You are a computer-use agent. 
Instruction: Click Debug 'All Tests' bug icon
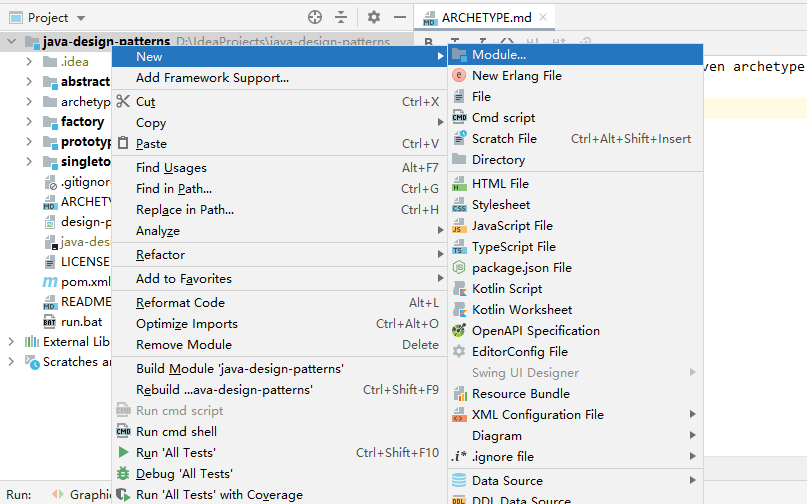(123, 473)
